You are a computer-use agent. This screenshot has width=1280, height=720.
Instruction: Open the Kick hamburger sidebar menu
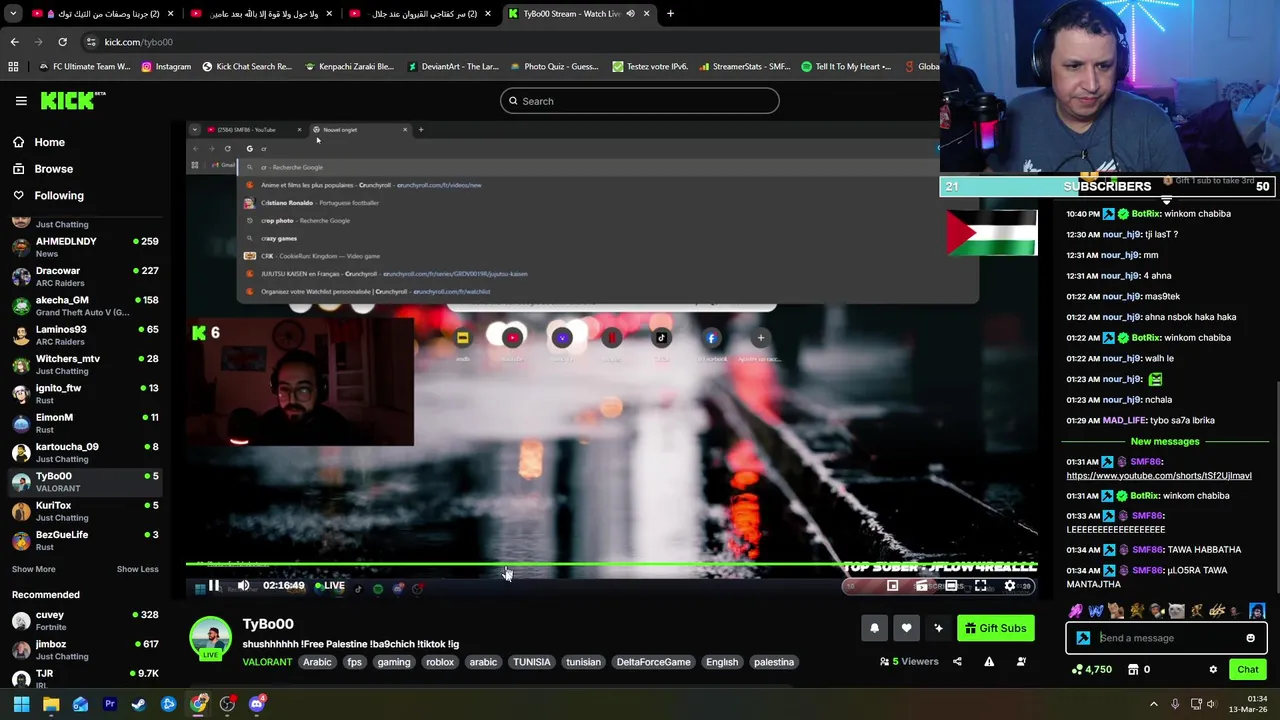(x=21, y=100)
